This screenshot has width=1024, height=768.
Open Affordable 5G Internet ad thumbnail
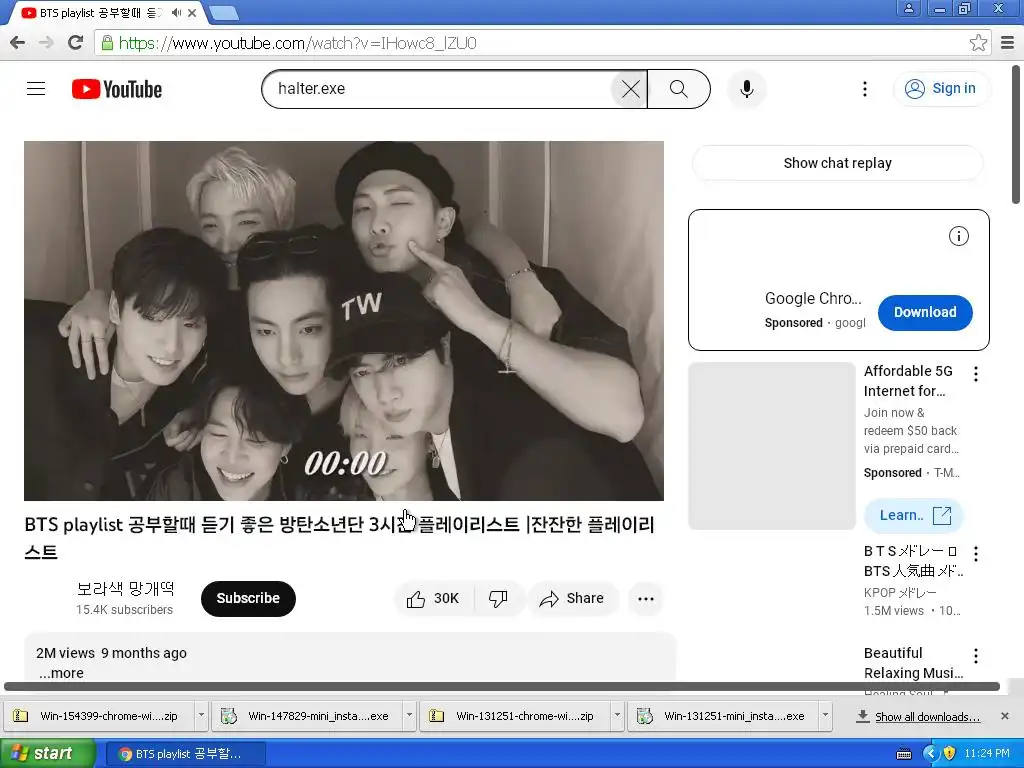click(x=772, y=446)
